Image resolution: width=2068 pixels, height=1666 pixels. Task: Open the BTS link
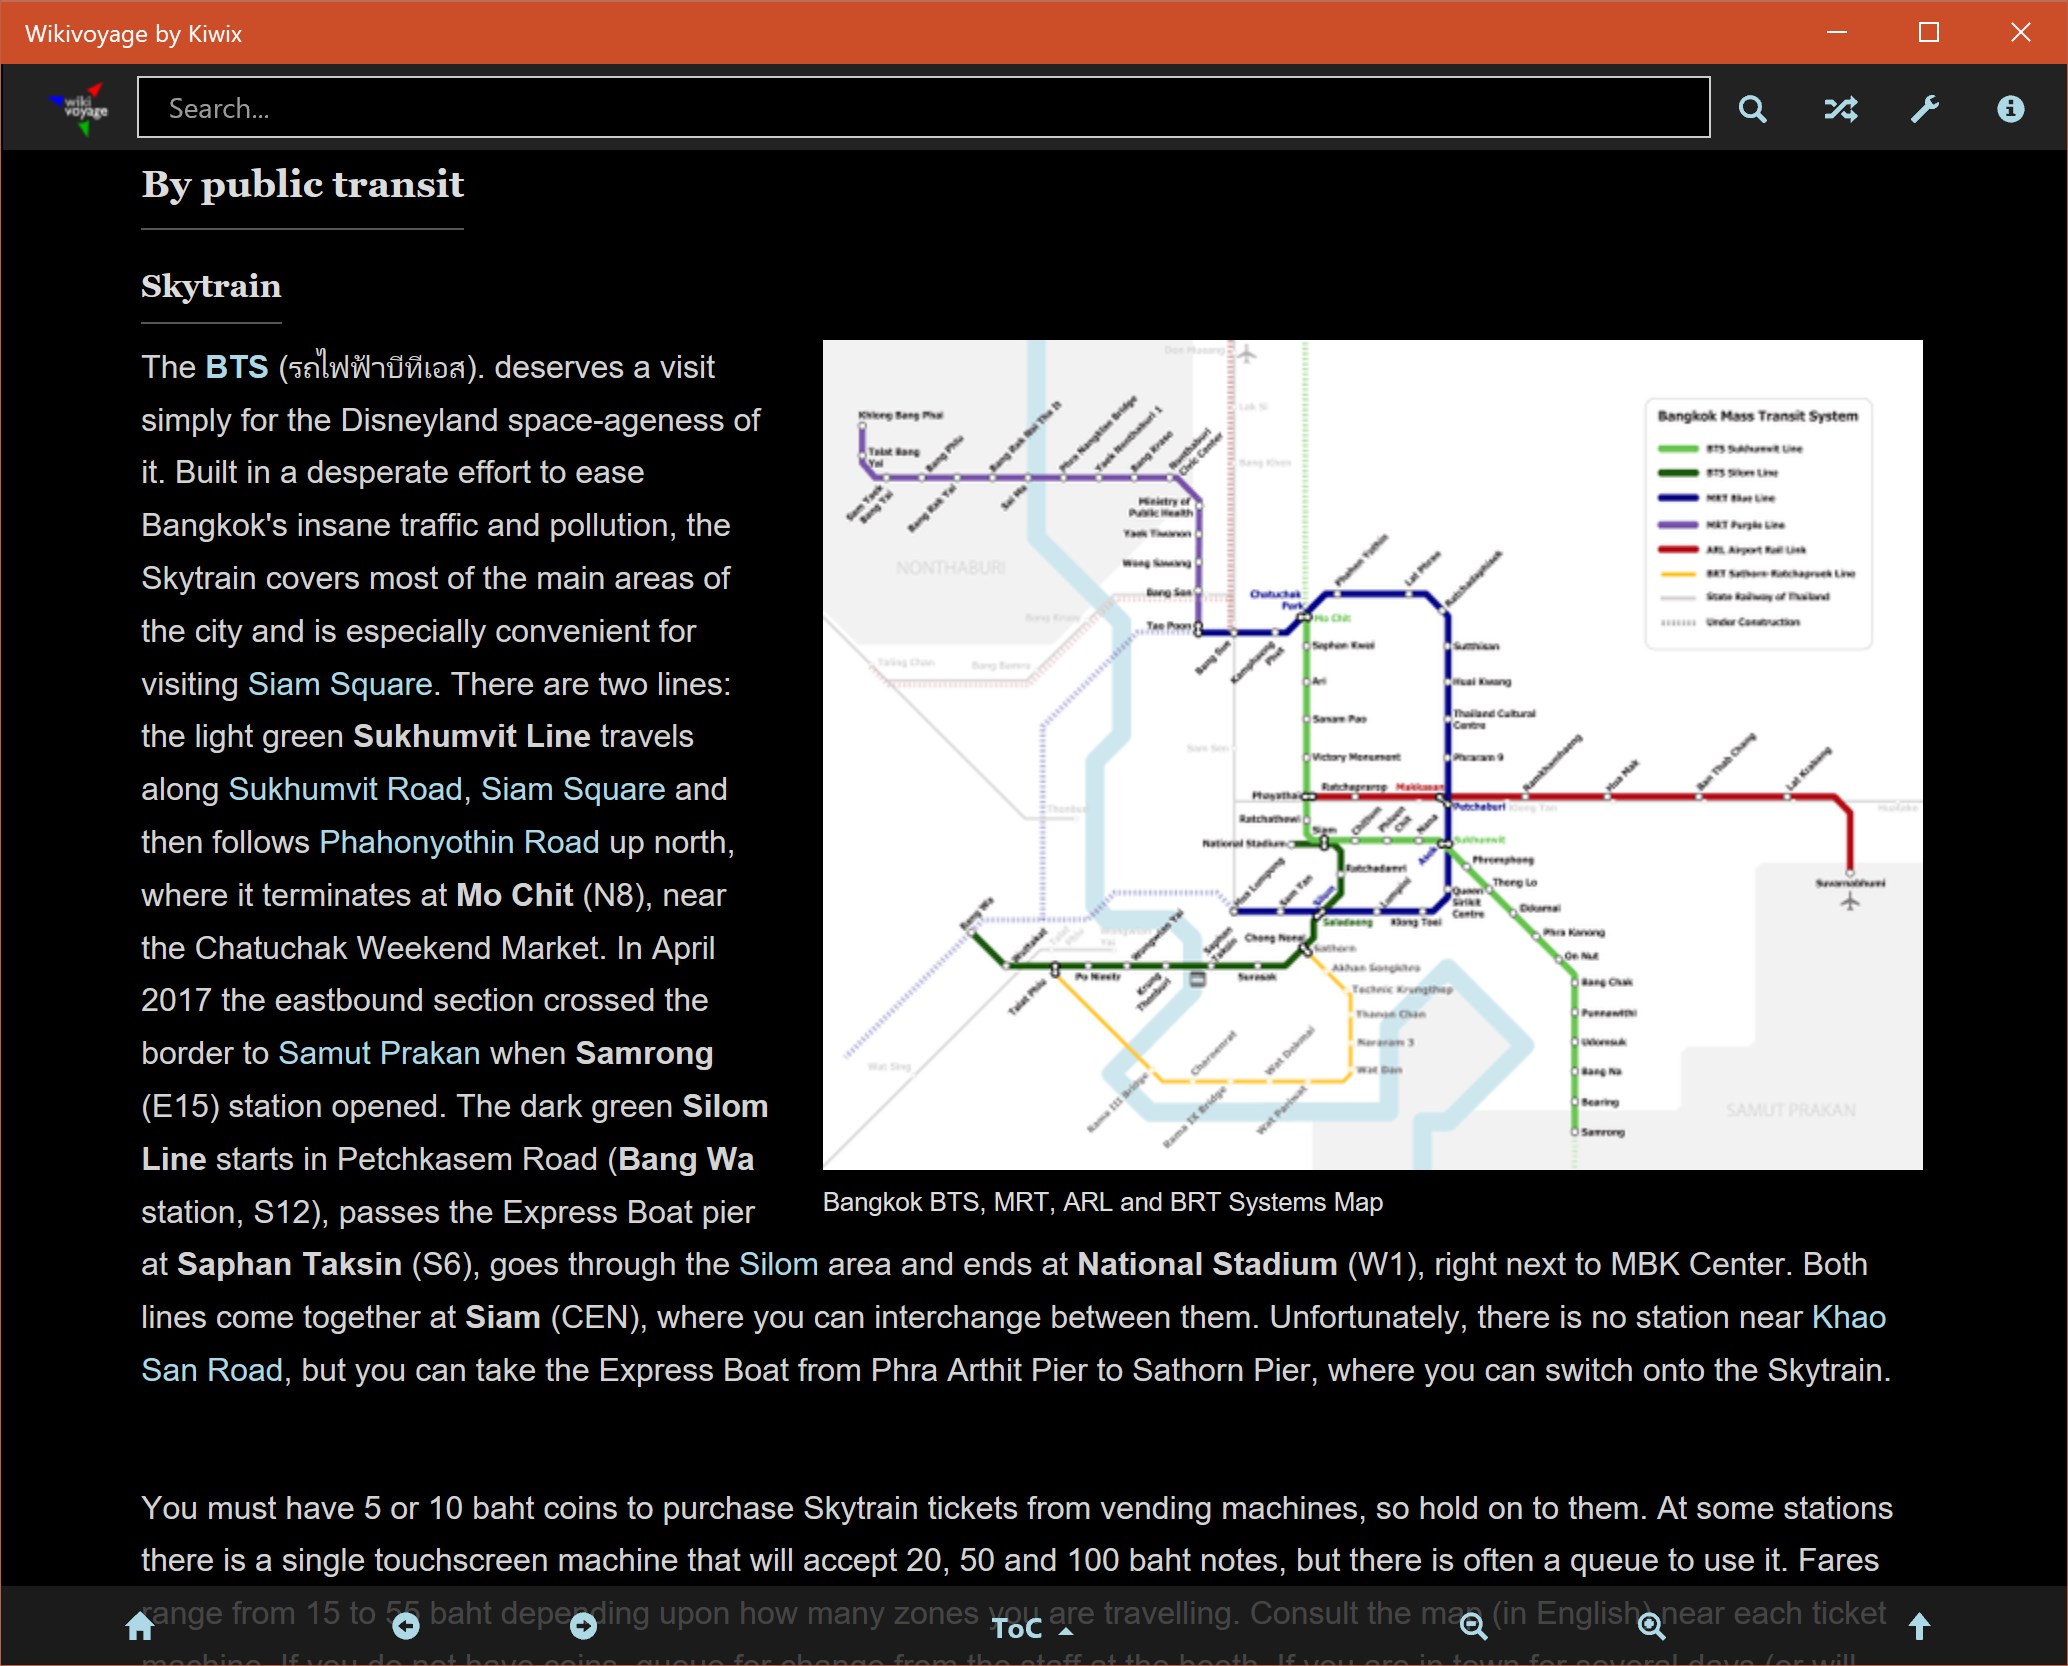pos(237,367)
